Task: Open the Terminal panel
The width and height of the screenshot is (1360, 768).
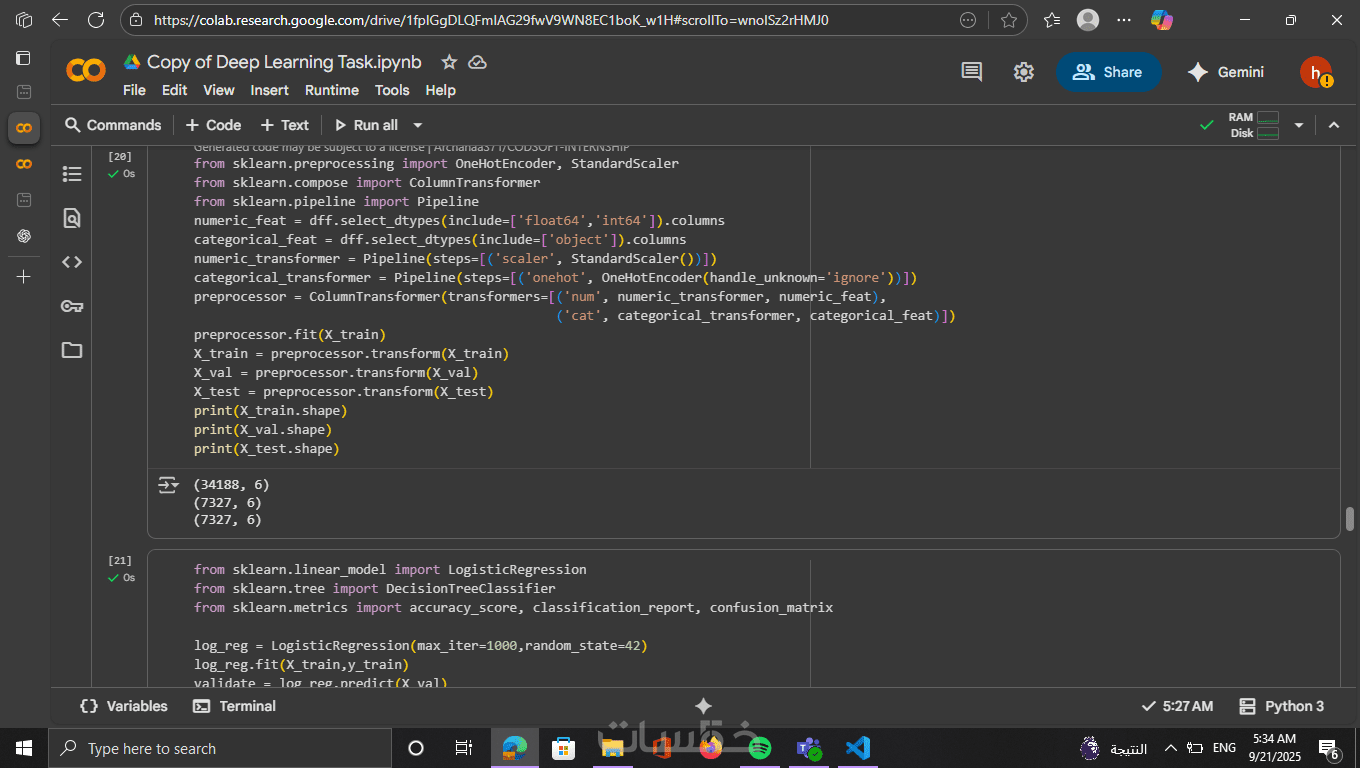Action: tap(234, 706)
